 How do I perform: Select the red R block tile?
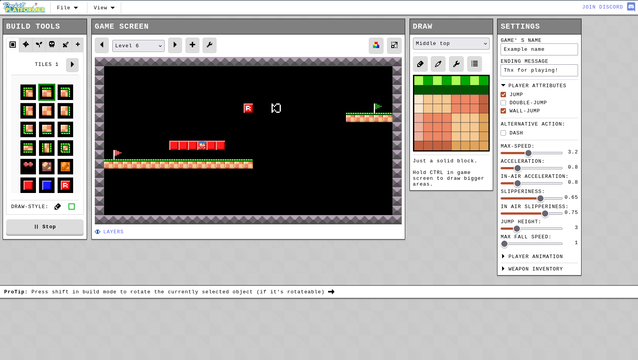[x=65, y=185]
